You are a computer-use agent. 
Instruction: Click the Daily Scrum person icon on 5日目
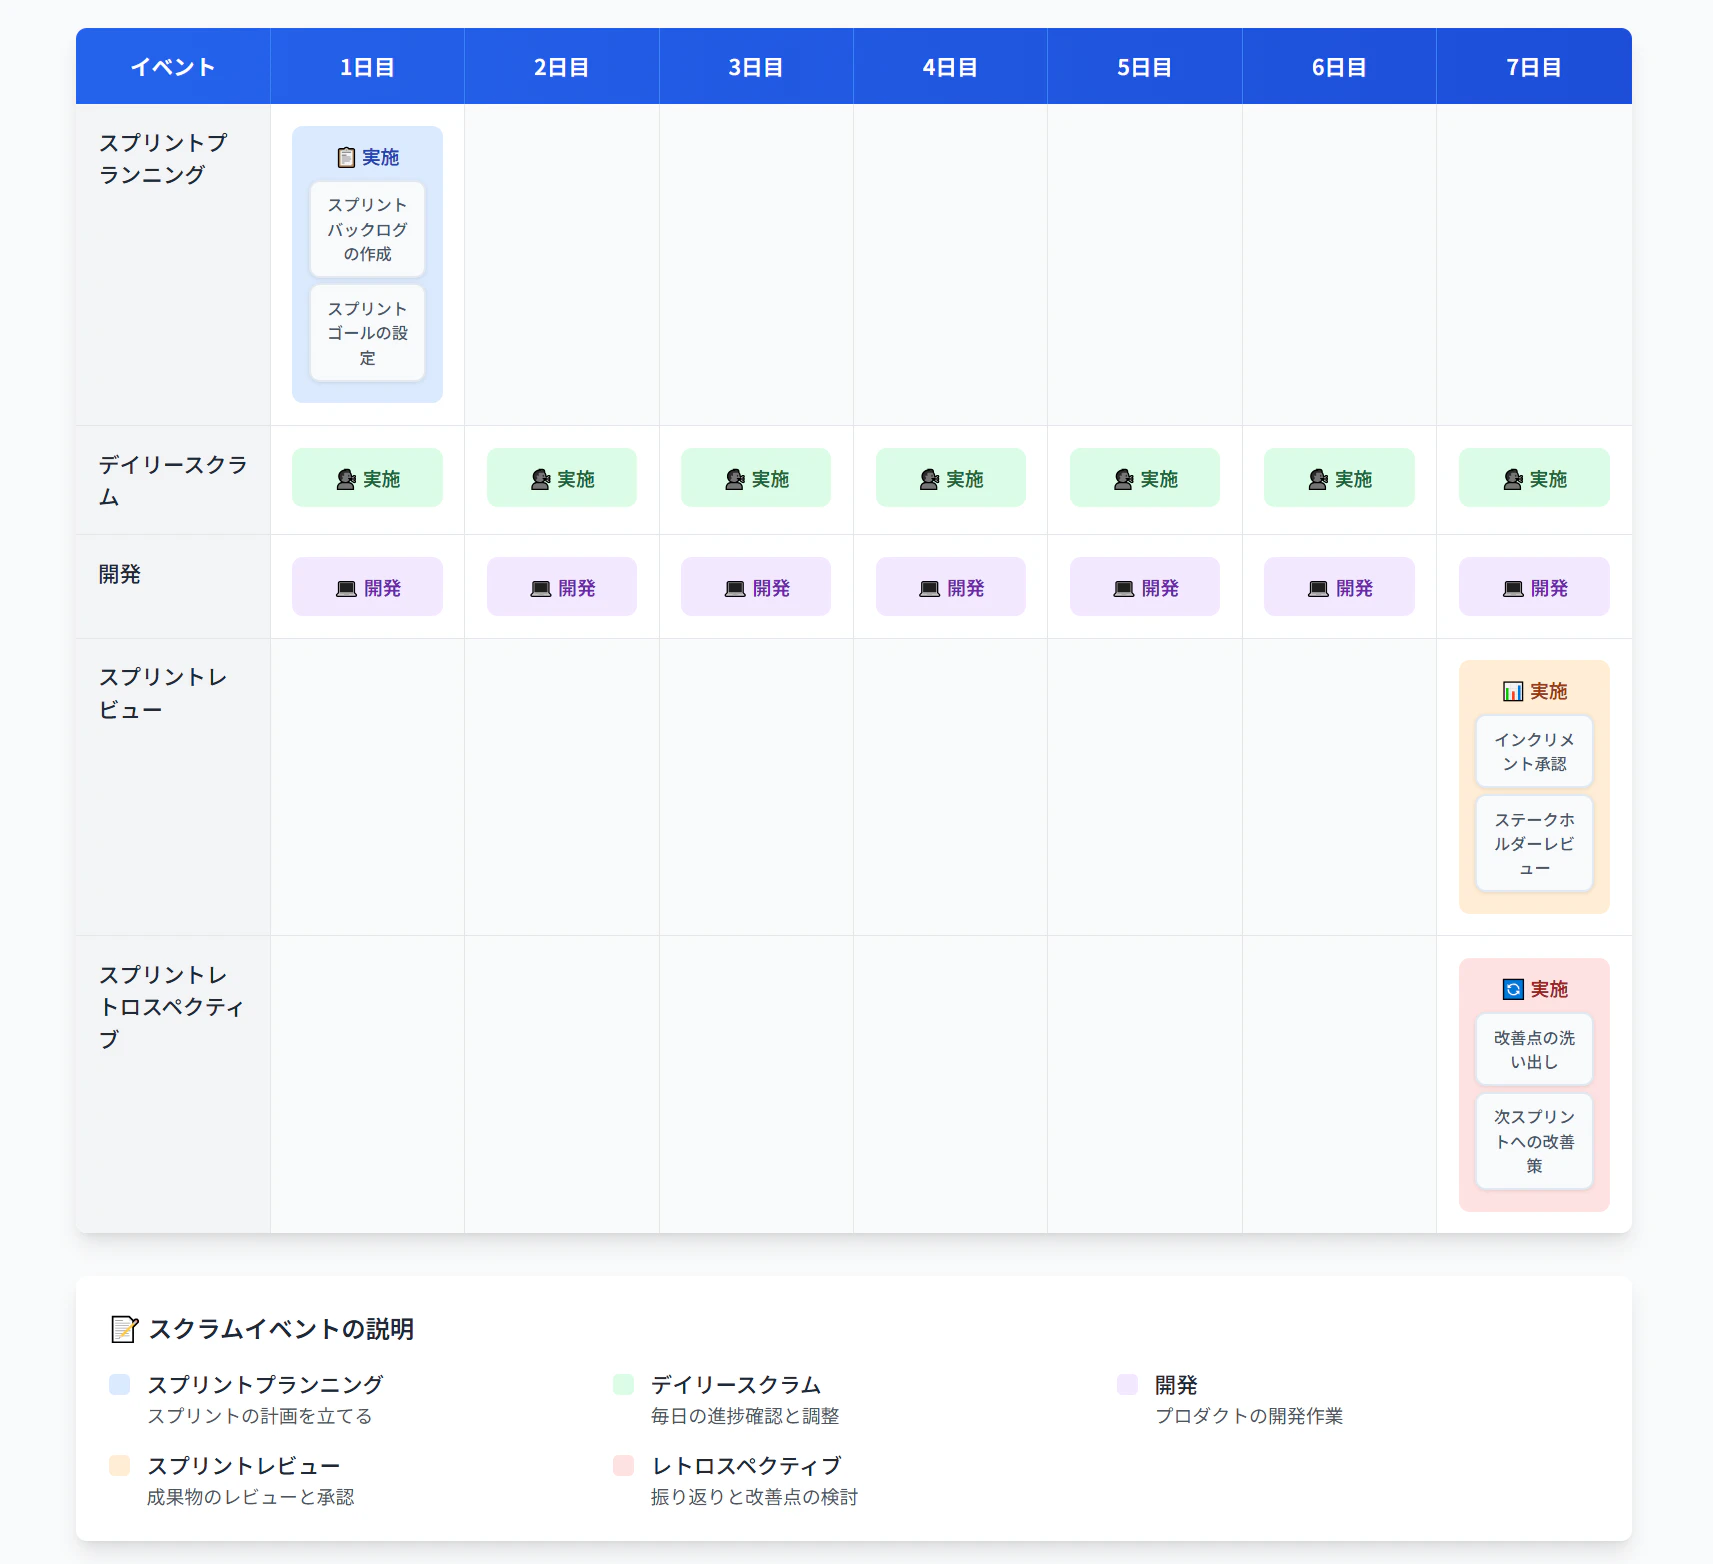(1124, 479)
